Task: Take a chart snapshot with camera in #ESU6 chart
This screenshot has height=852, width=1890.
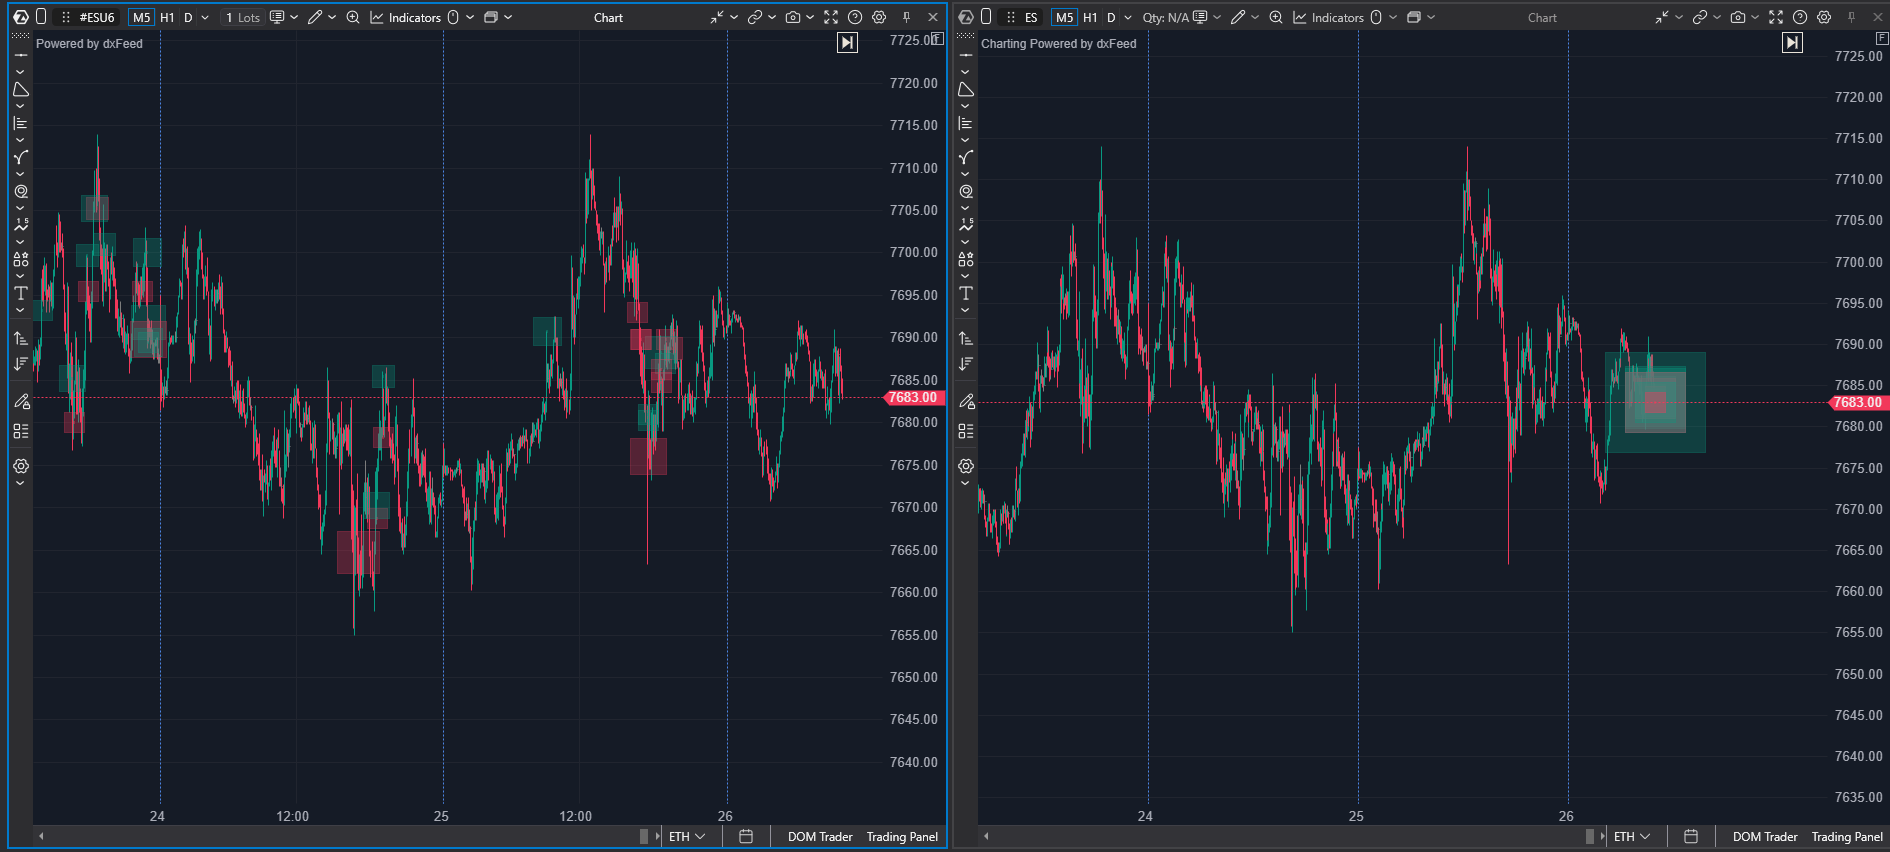Action: pyautogui.click(x=793, y=17)
